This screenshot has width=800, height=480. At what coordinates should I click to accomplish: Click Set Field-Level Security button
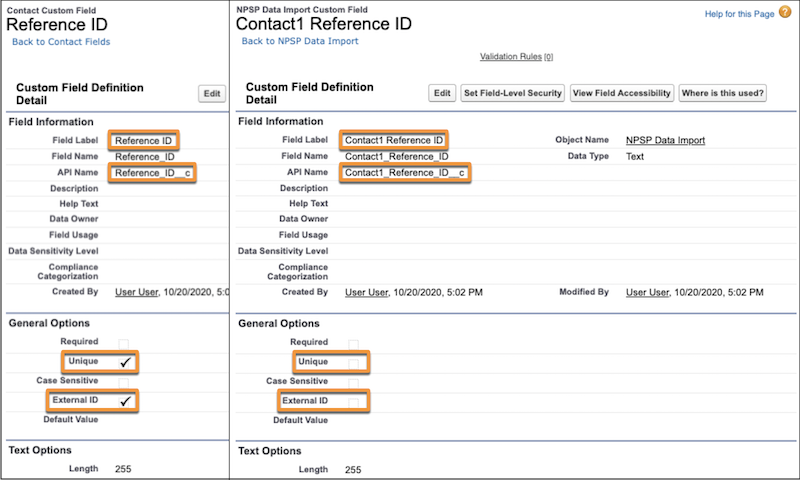[513, 93]
